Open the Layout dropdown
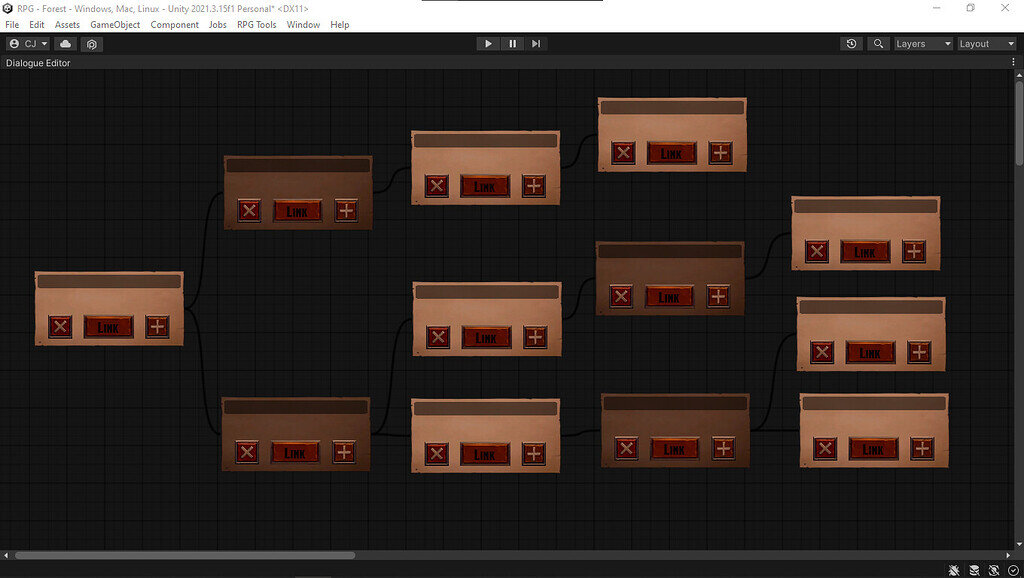This screenshot has height=578, width=1024. click(x=986, y=43)
